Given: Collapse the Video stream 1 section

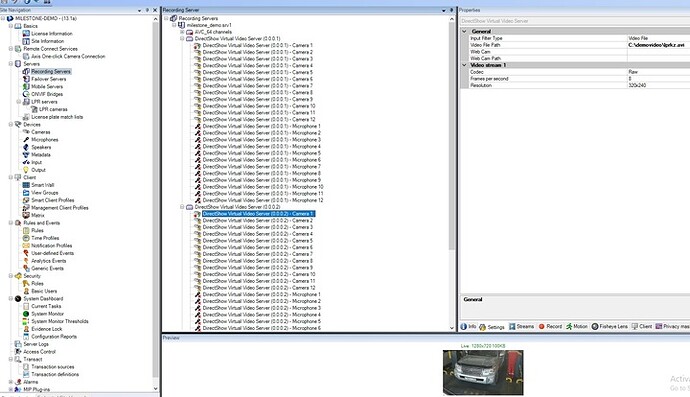Looking at the screenshot, I should click(464, 65).
